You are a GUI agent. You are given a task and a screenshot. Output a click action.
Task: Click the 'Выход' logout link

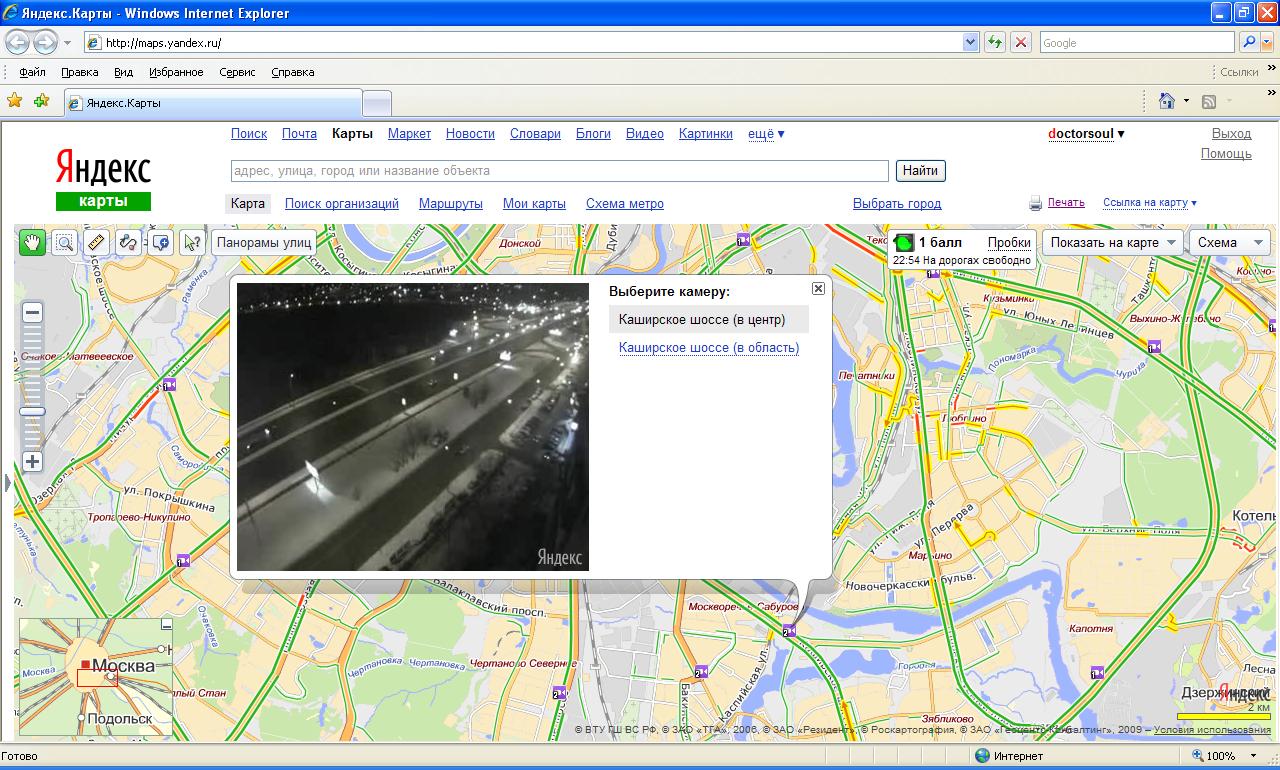point(1231,133)
